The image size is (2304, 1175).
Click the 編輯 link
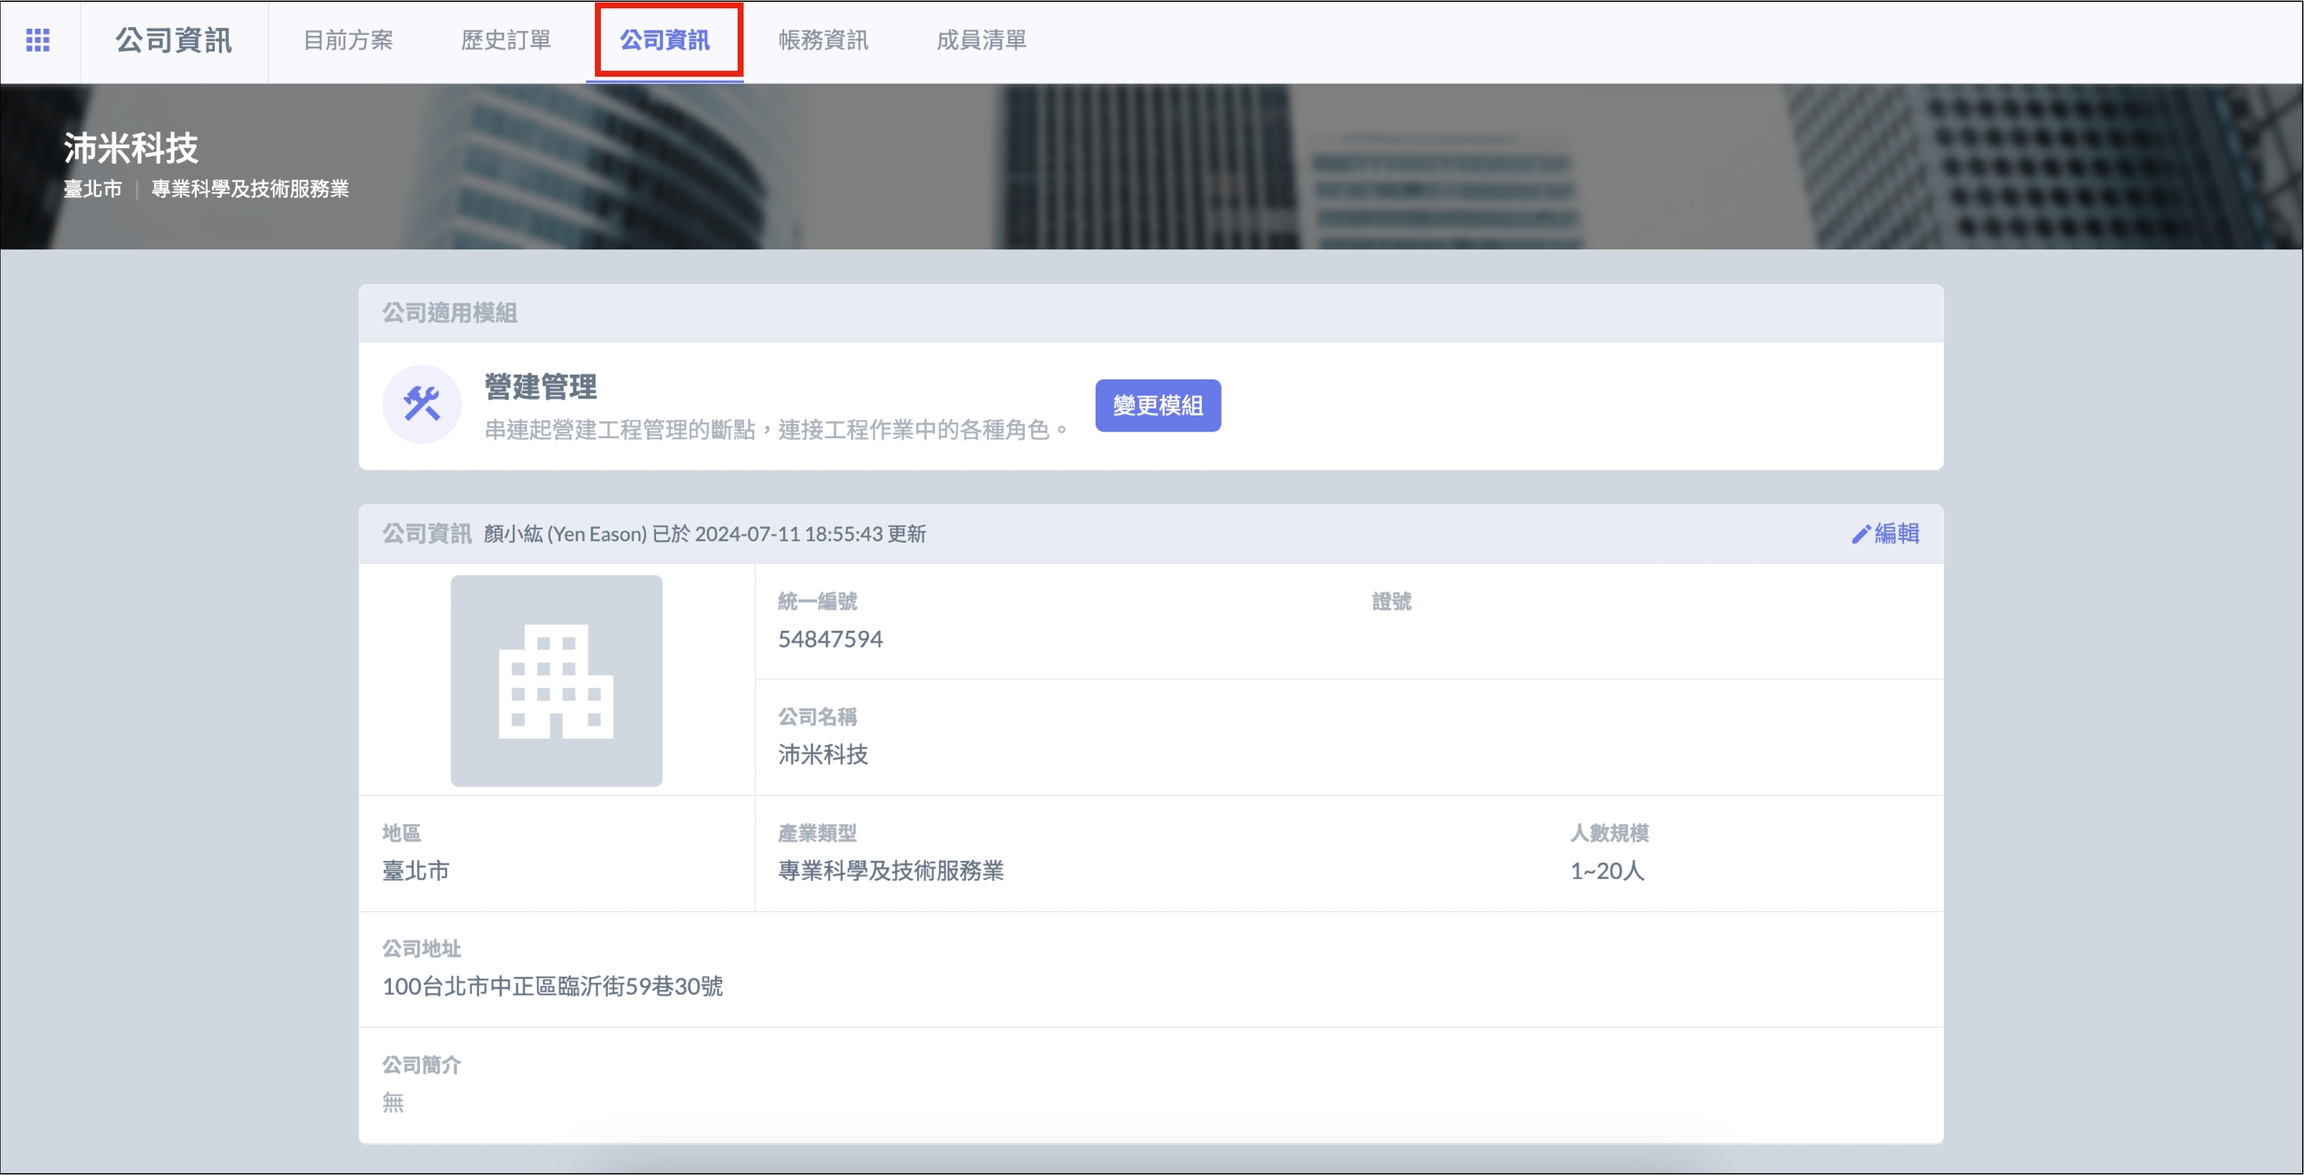point(1896,533)
